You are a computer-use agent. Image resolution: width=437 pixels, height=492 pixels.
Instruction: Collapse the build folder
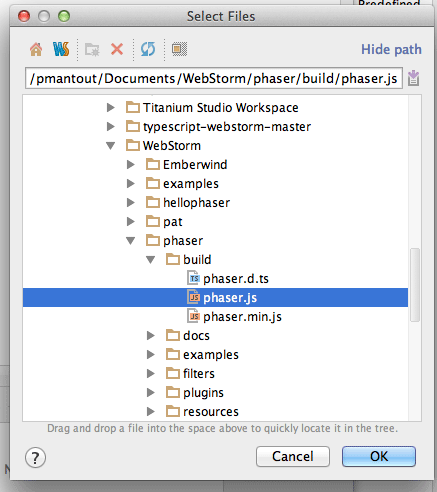coord(151,260)
